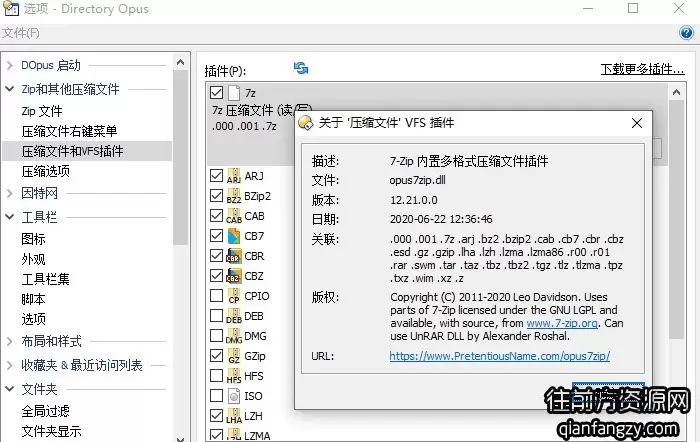Click the category tree scrollbar thumb

pos(180,157)
